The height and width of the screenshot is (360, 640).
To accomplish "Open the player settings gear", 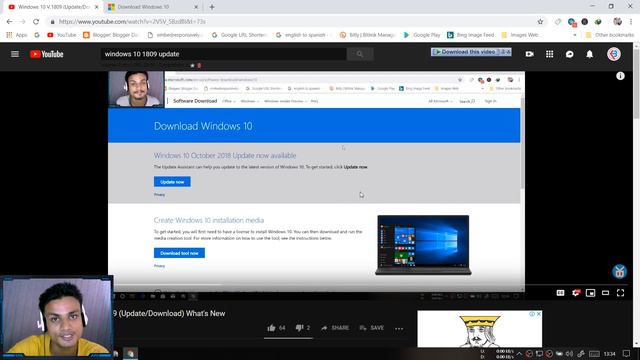I will [x=576, y=293].
